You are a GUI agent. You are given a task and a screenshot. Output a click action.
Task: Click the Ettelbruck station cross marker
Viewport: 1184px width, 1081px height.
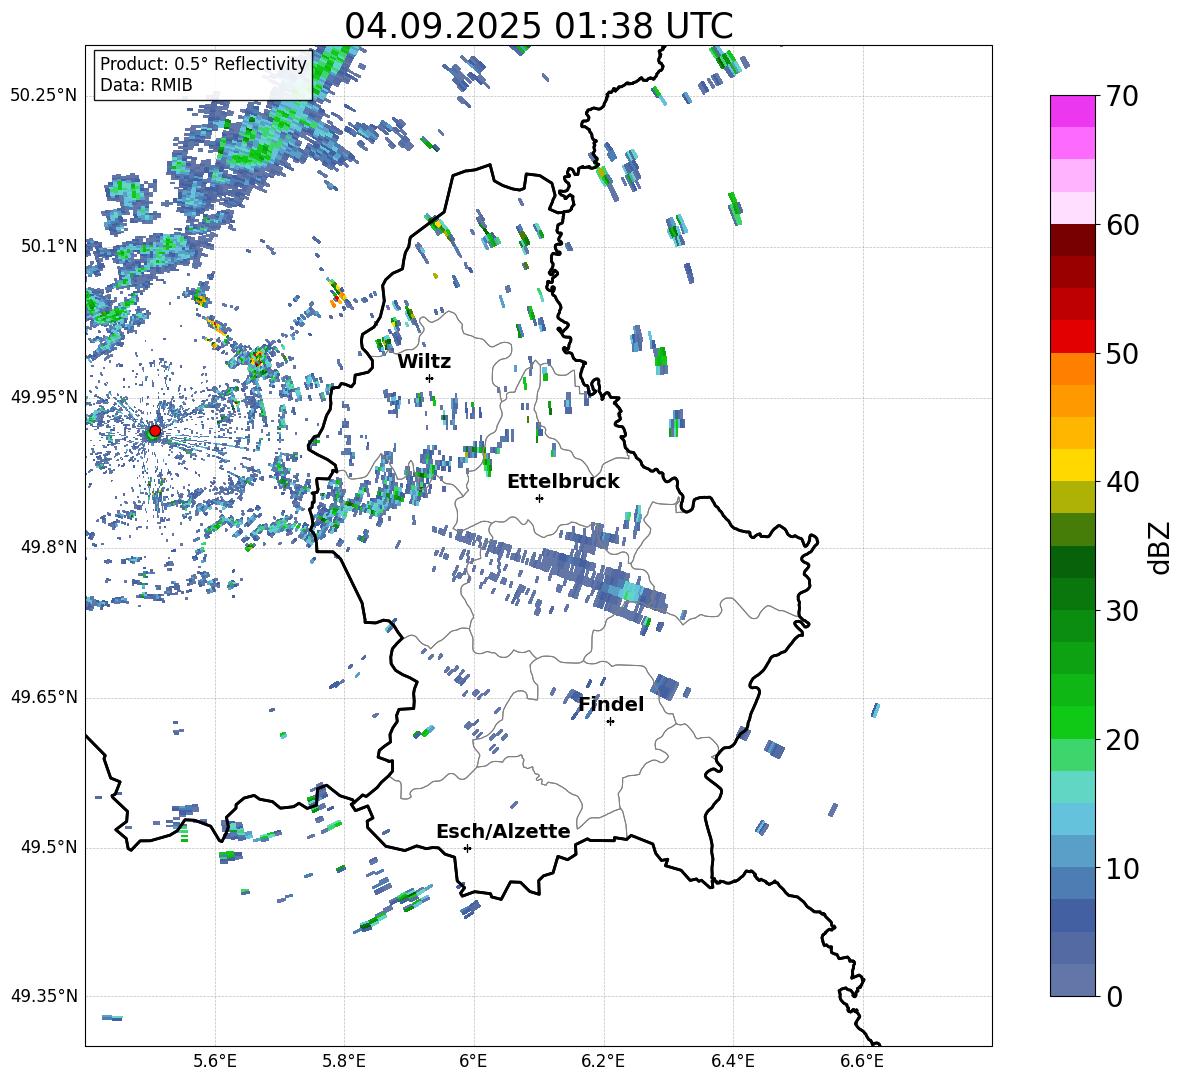click(539, 498)
